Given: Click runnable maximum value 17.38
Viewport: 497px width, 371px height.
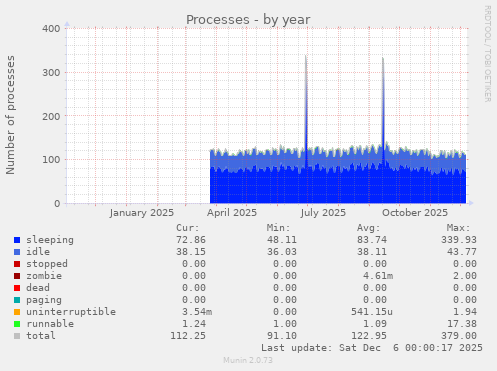Looking at the screenshot, I should [x=462, y=324].
